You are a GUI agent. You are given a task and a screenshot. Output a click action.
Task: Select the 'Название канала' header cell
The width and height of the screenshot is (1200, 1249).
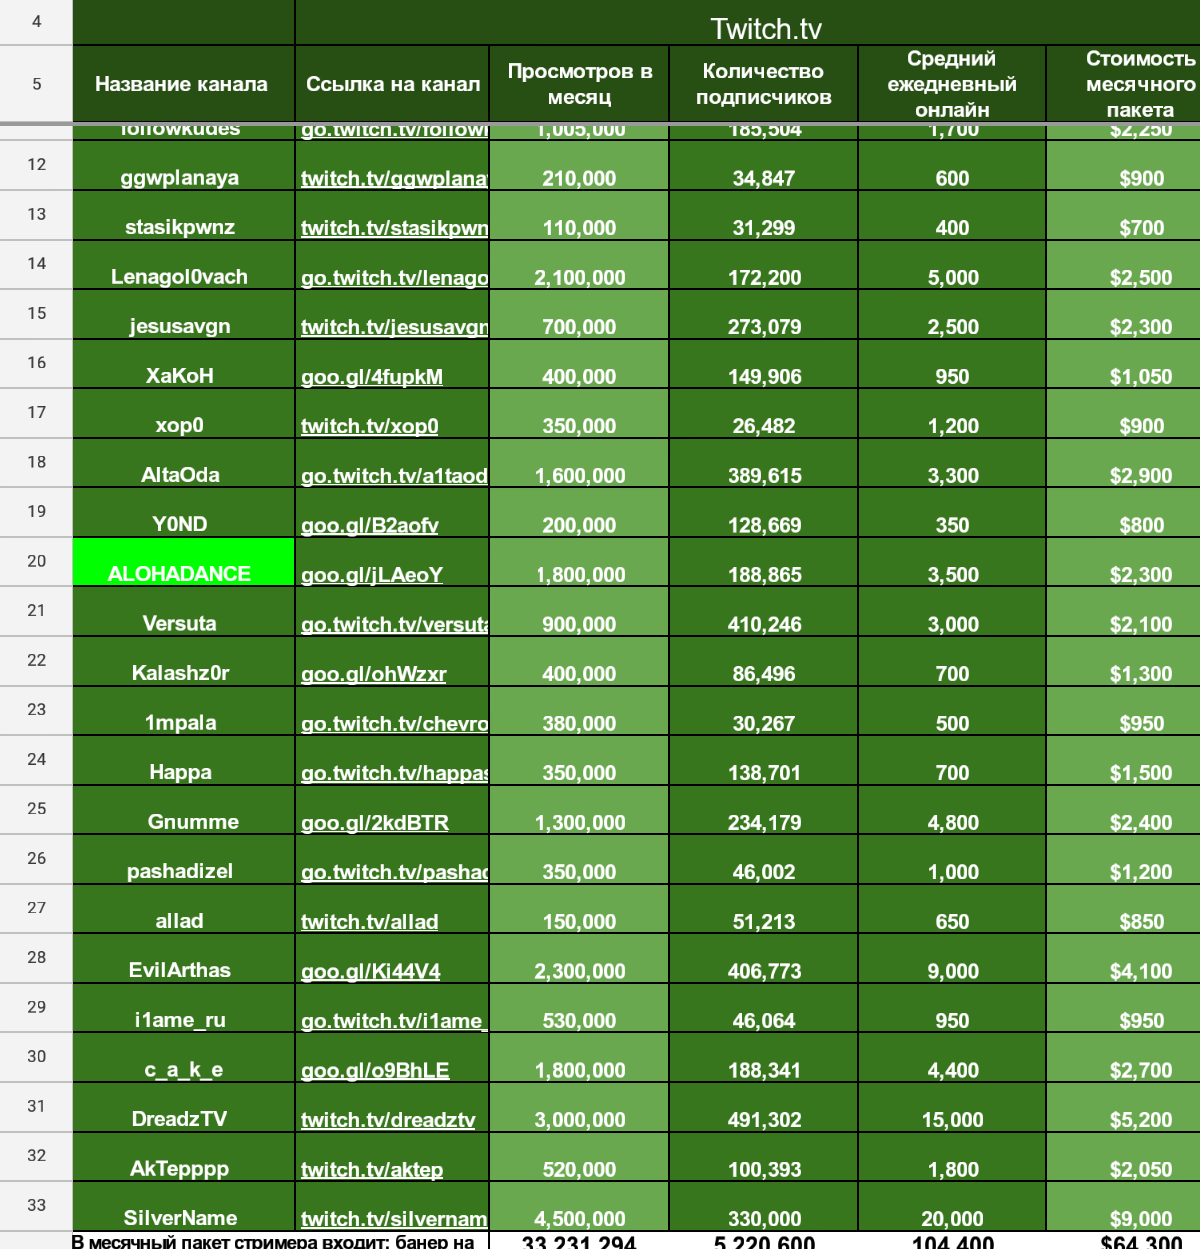coord(184,84)
